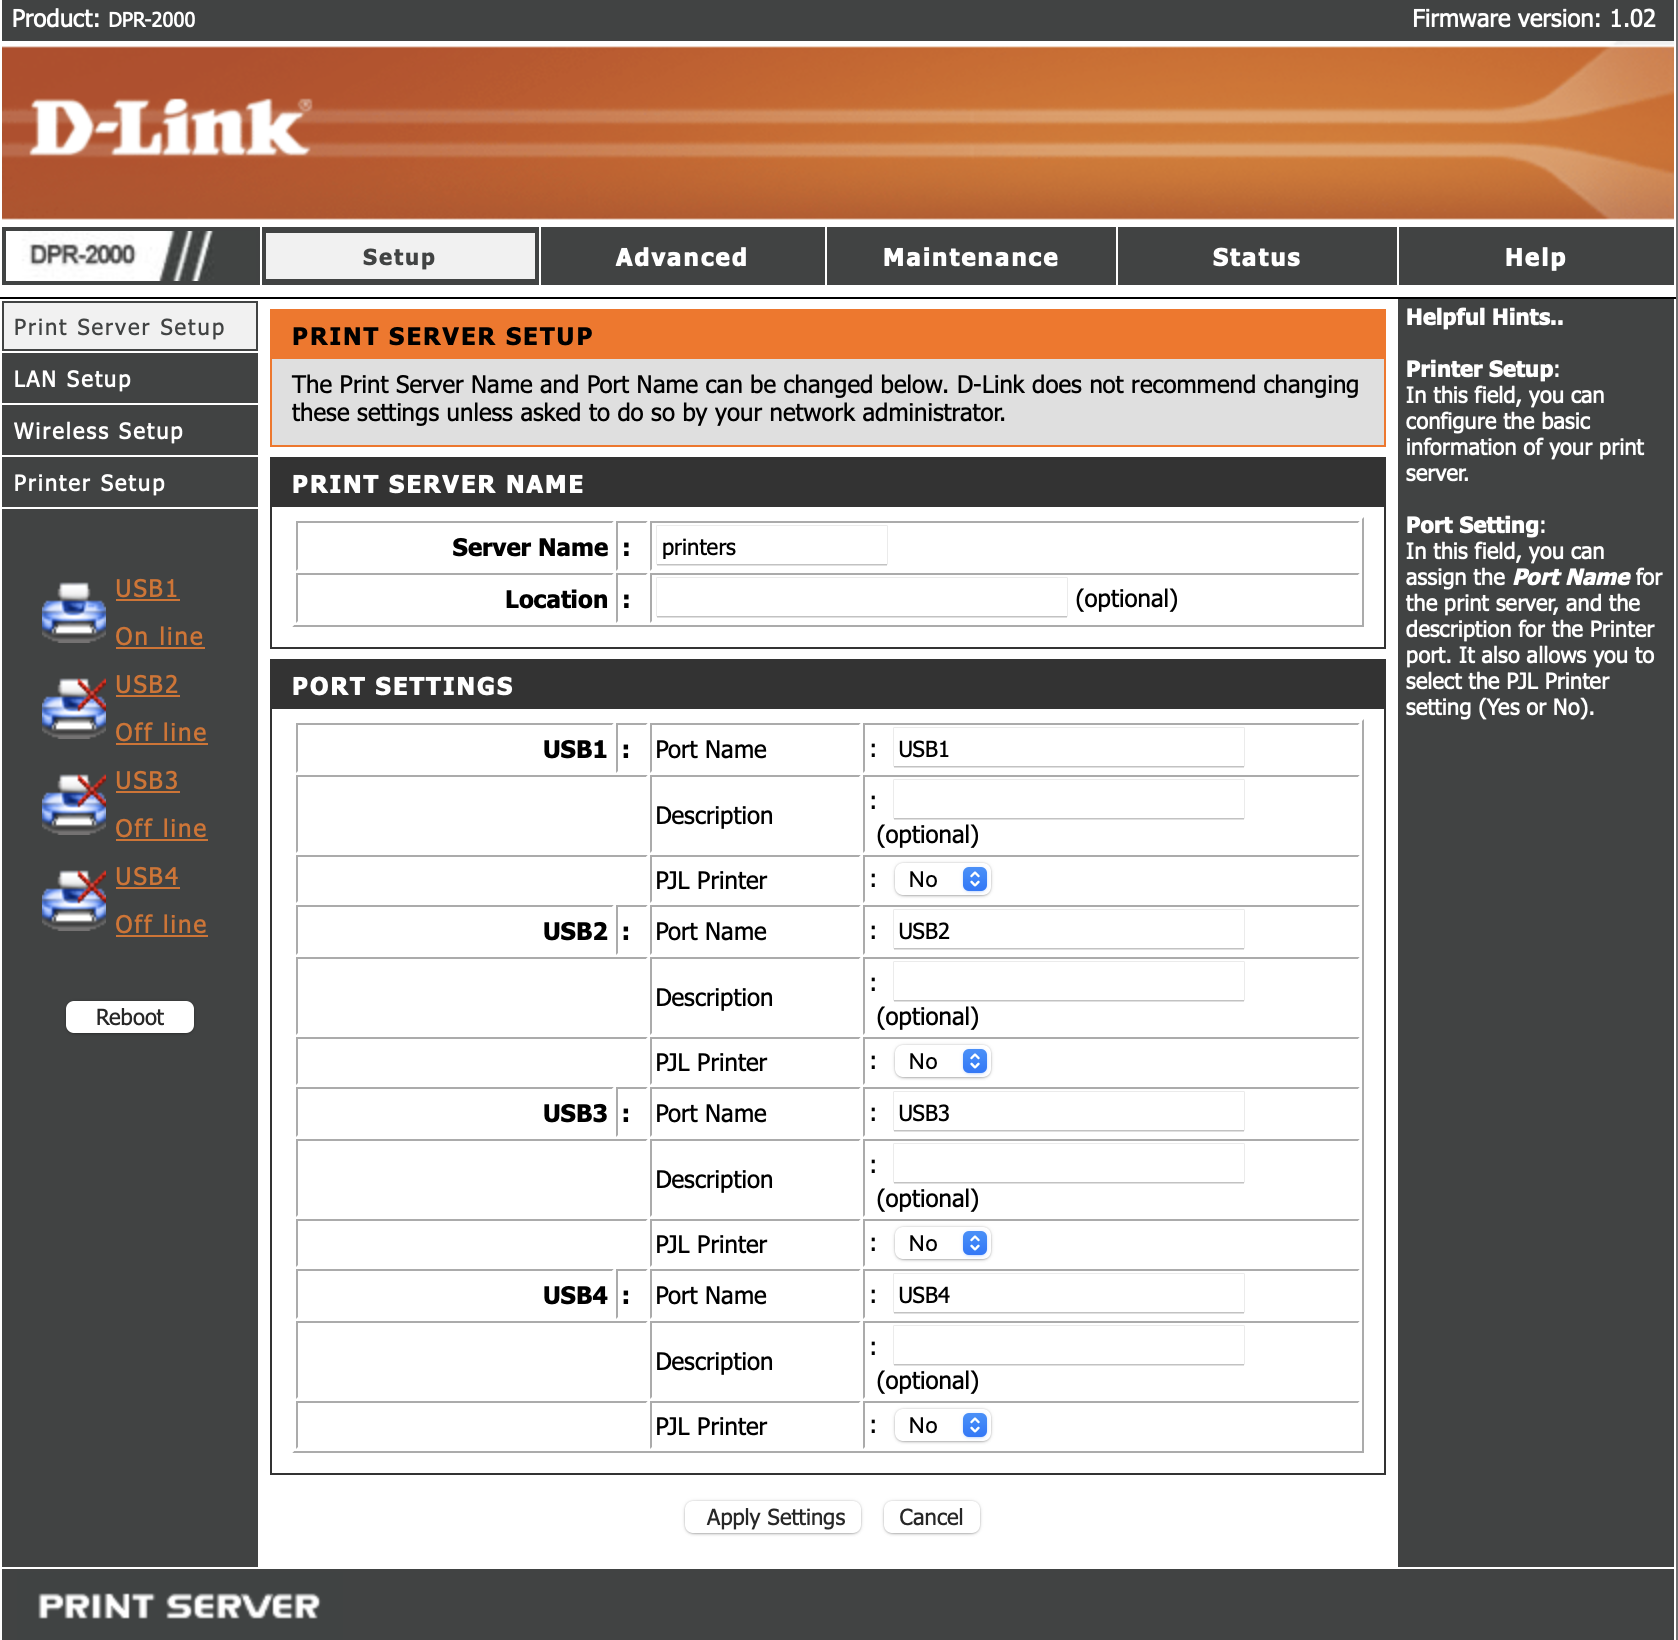The height and width of the screenshot is (1640, 1678).
Task: Switch to the Setup tab
Action: [x=400, y=257]
